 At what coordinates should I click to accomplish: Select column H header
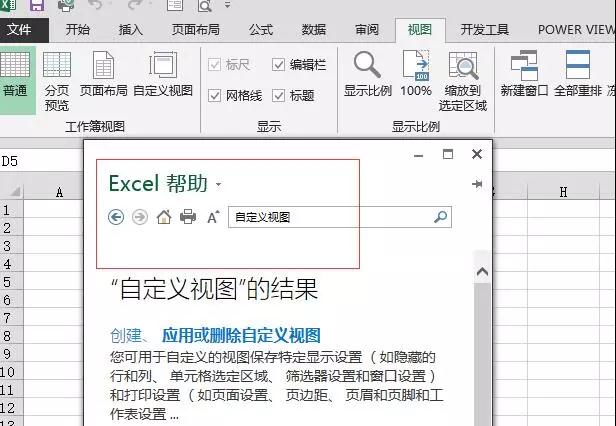(563, 192)
